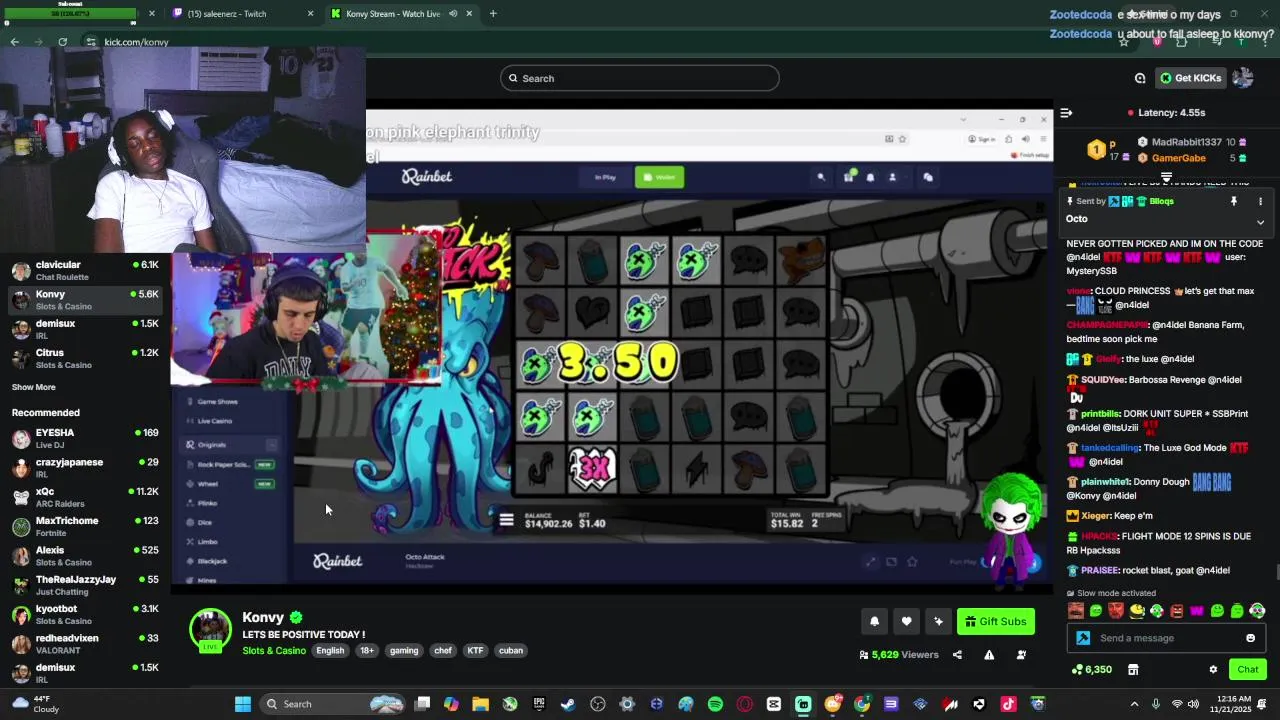
Task: Open the emoji picker in the message box
Action: click(x=1250, y=638)
